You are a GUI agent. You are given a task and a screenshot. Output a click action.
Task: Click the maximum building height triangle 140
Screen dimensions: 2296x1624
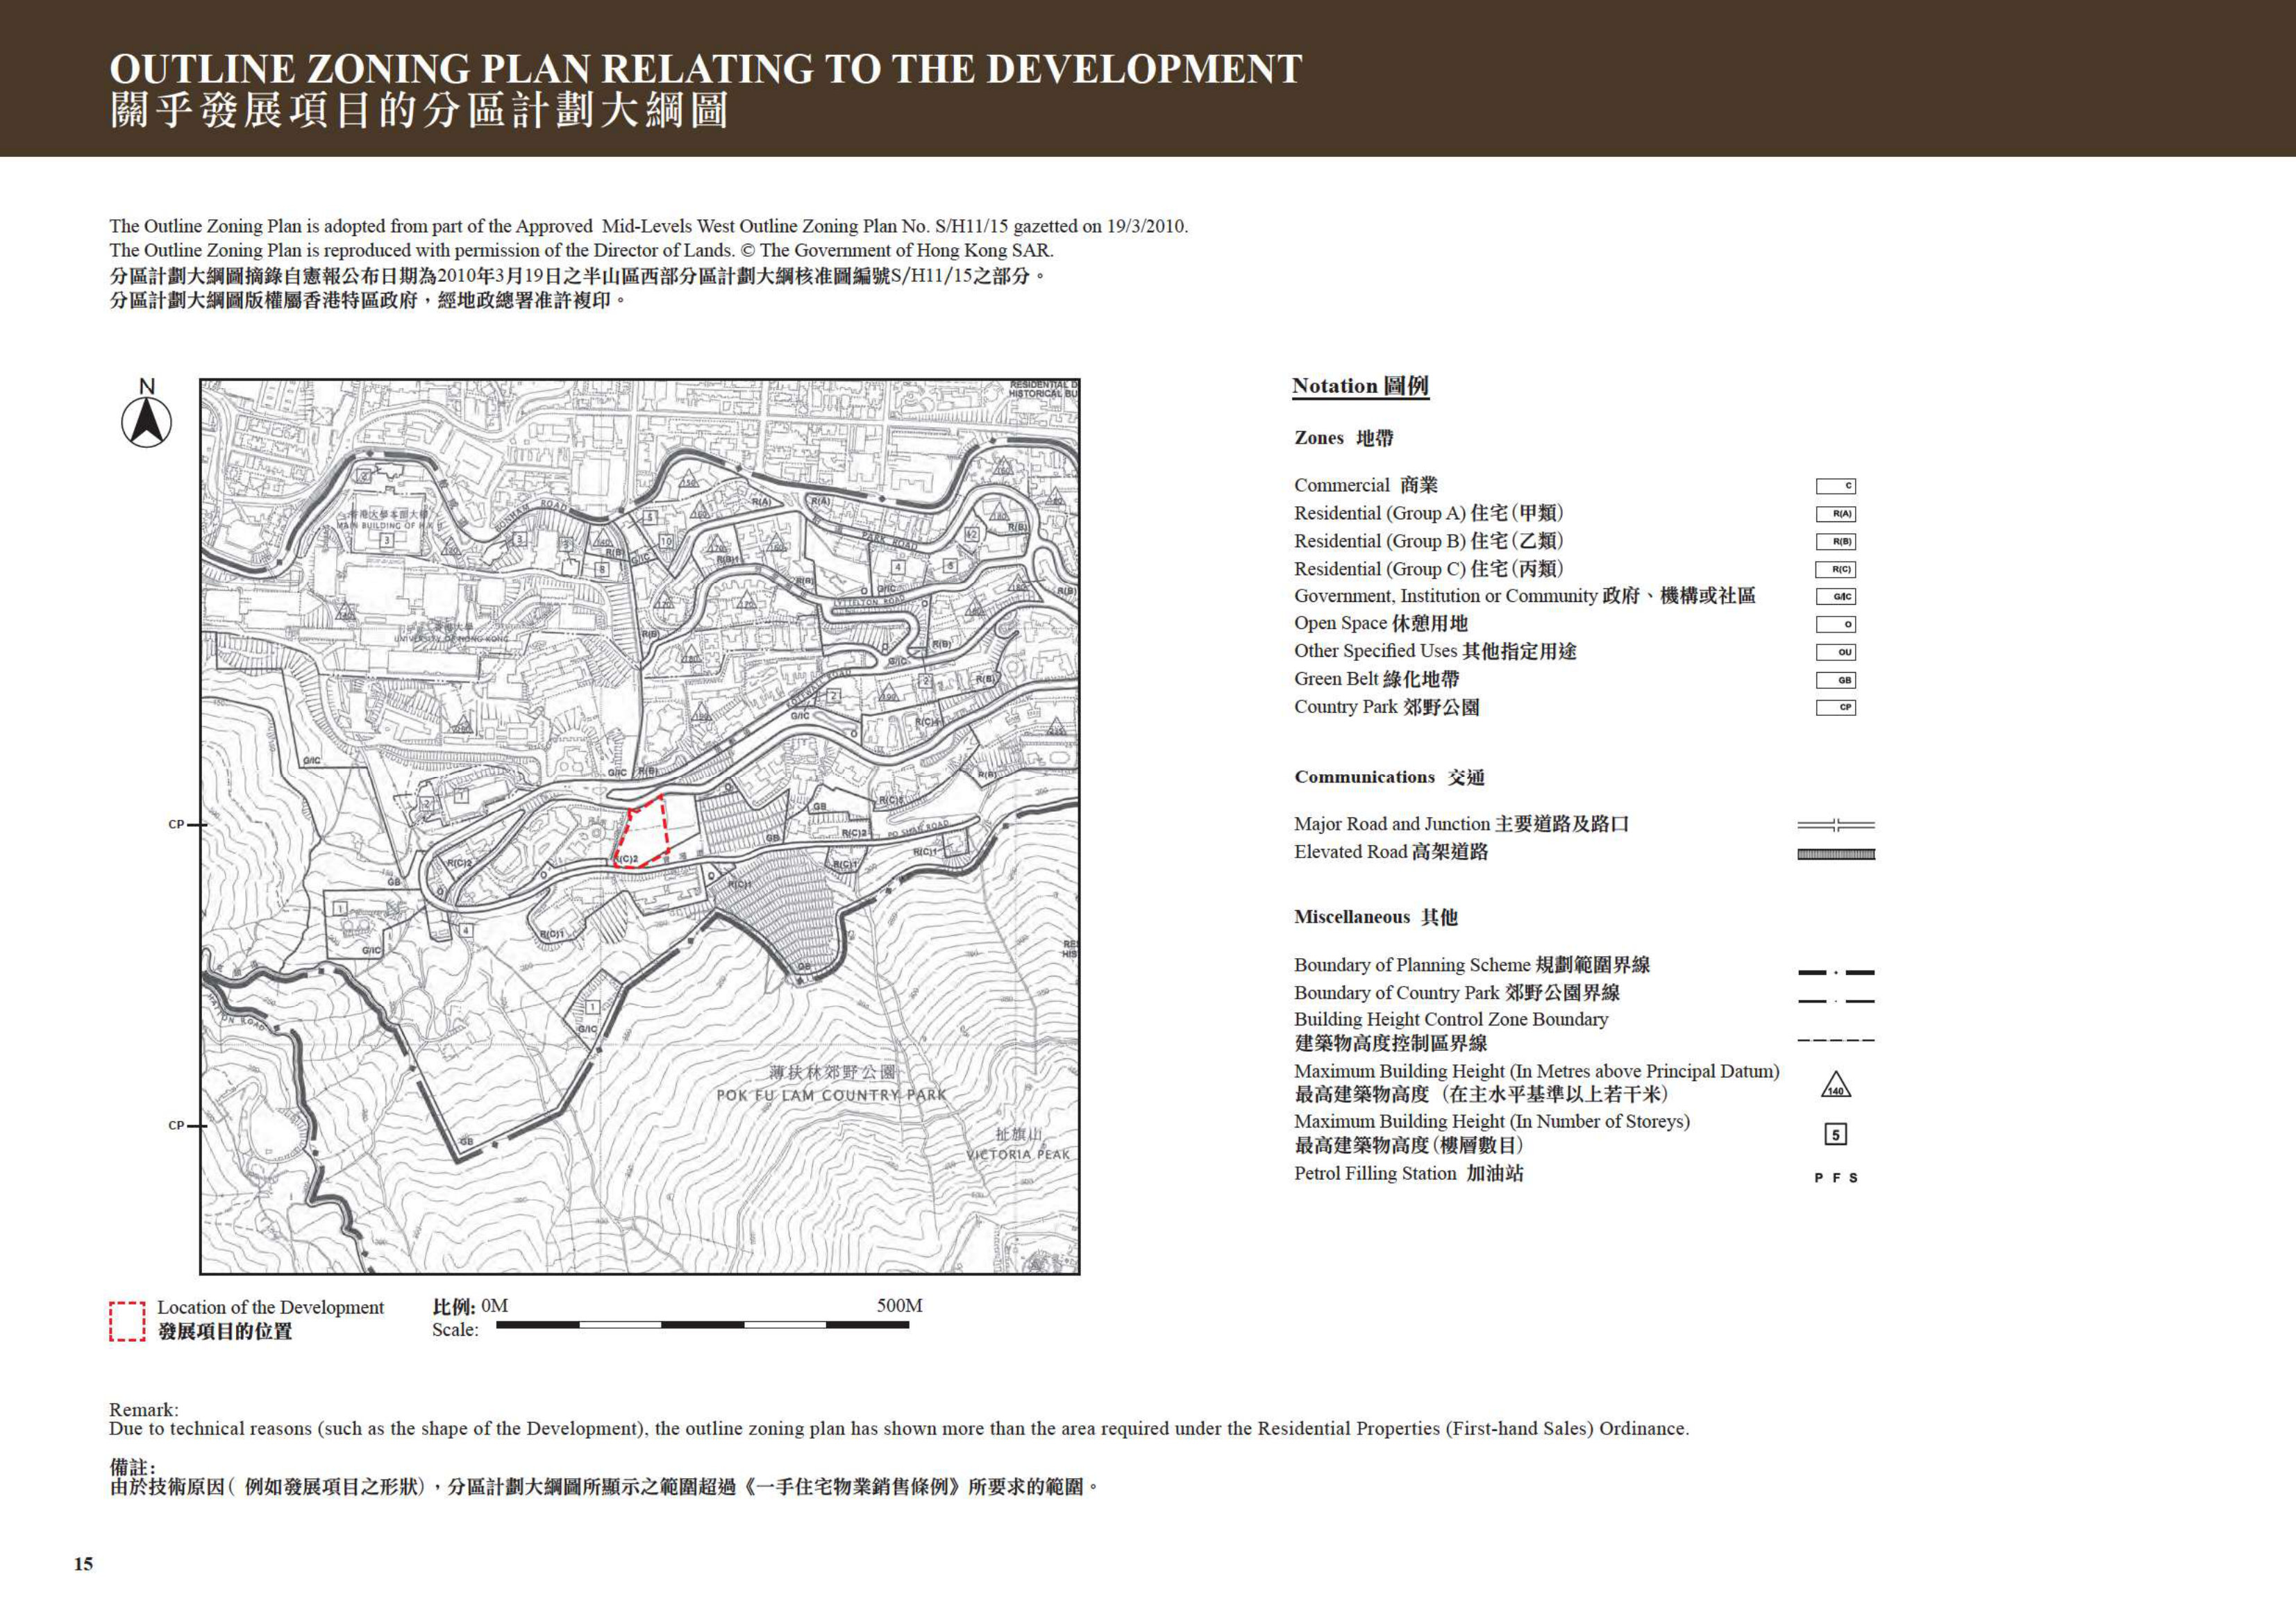tap(1836, 1085)
